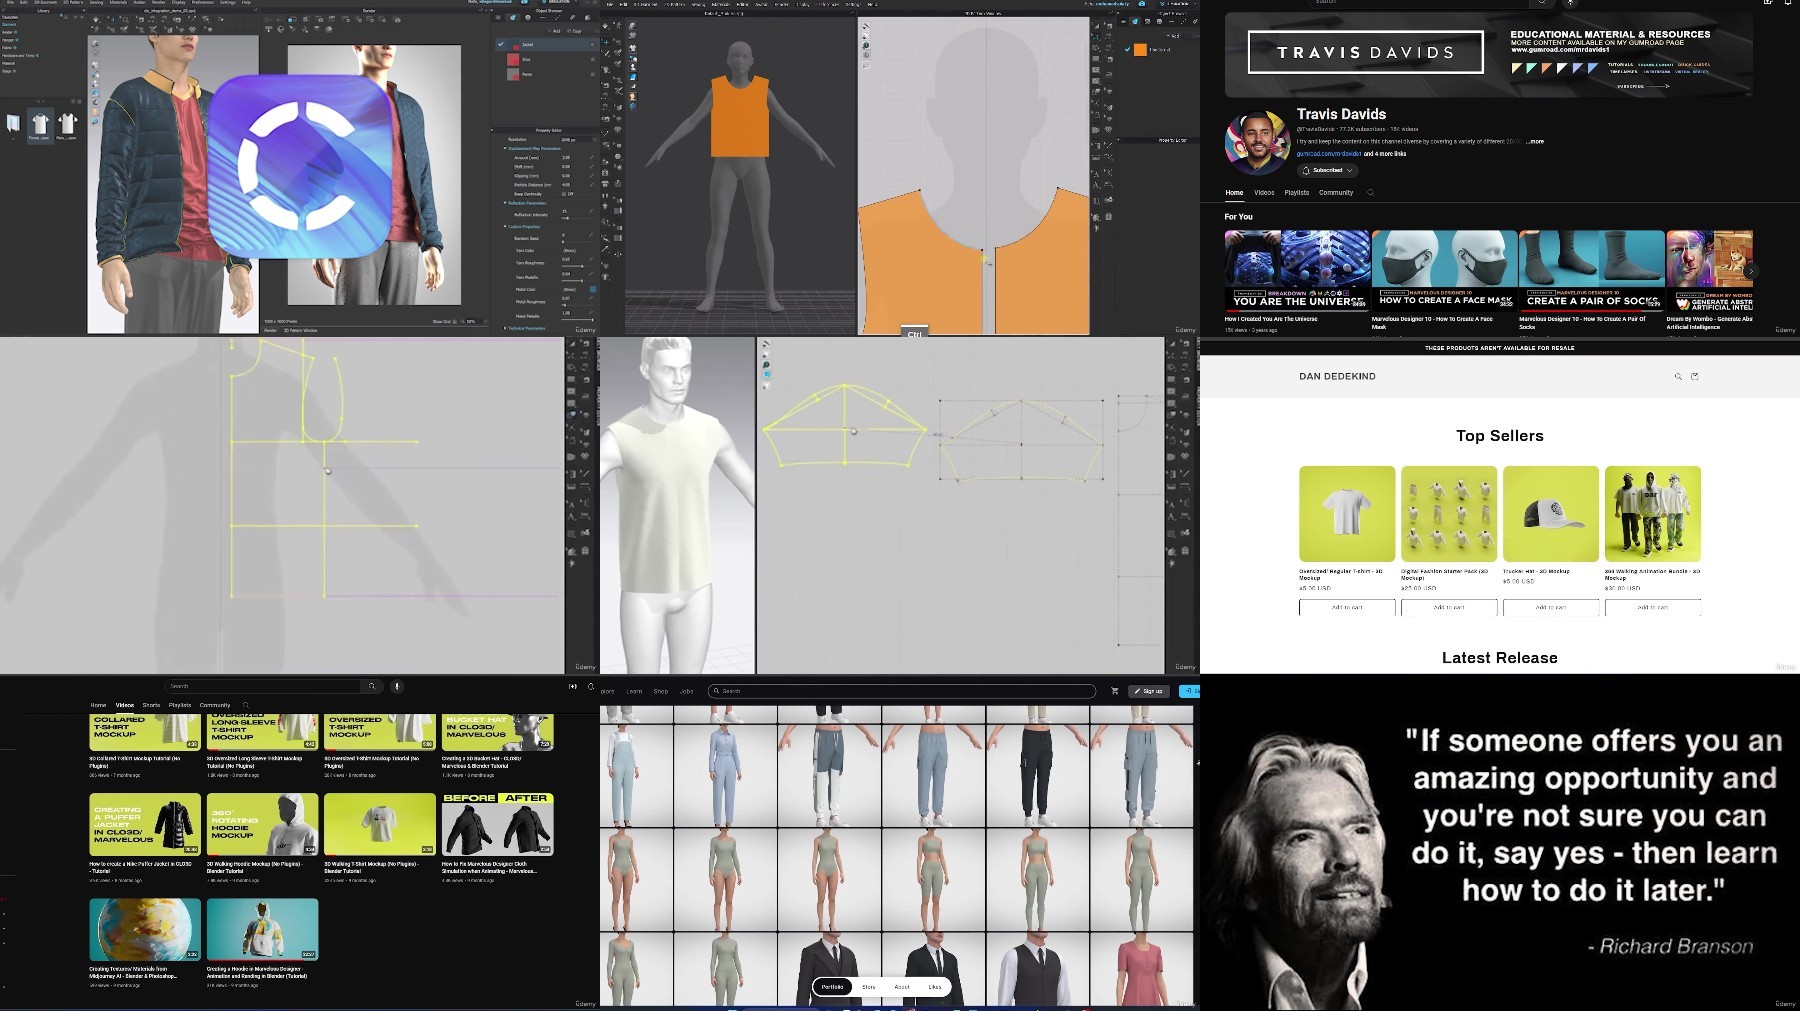The width and height of the screenshot is (1800, 1011).
Task: Click the large CLO app logo
Action: 300,165
